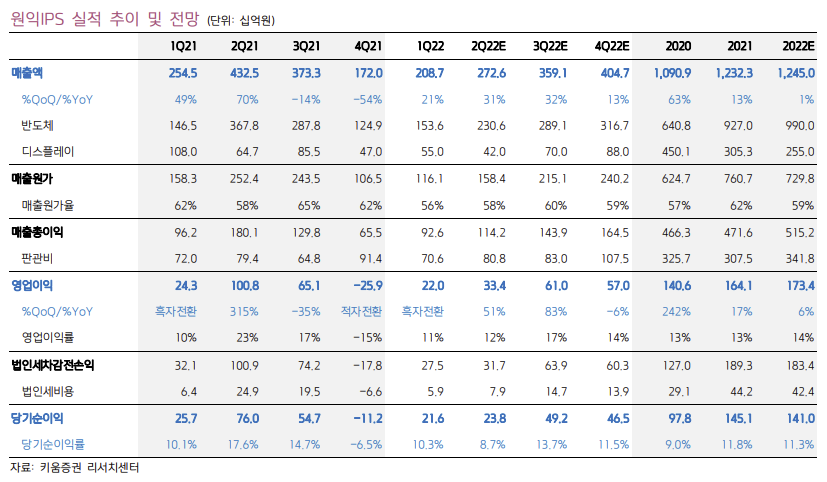Screen dimensions: 827x482
Task: Click the 1Q21 column header
Action: 182,47
